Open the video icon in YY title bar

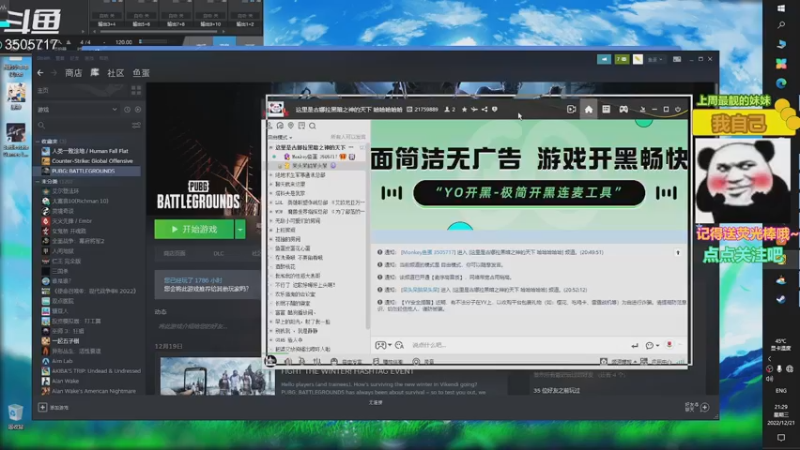[x=571, y=109]
